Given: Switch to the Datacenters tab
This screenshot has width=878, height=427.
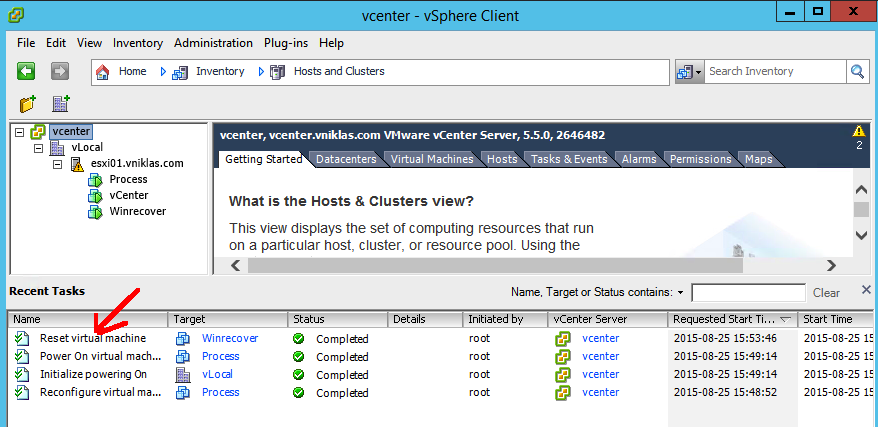Looking at the screenshot, I should point(346,159).
